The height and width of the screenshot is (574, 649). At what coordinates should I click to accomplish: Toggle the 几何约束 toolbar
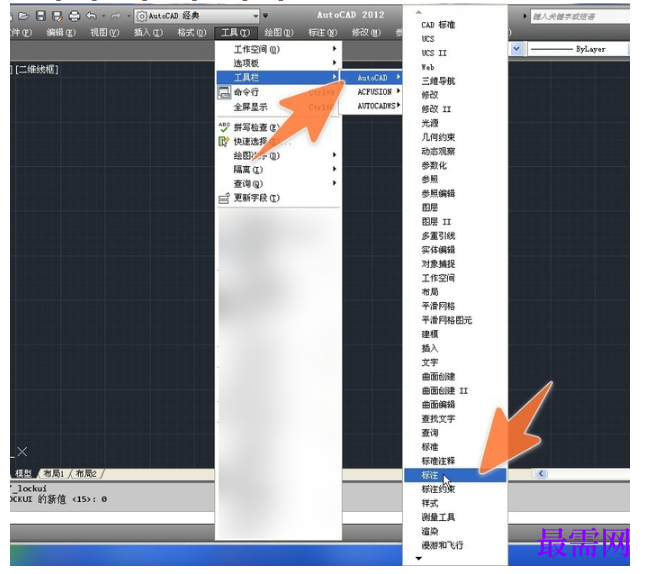[438, 137]
